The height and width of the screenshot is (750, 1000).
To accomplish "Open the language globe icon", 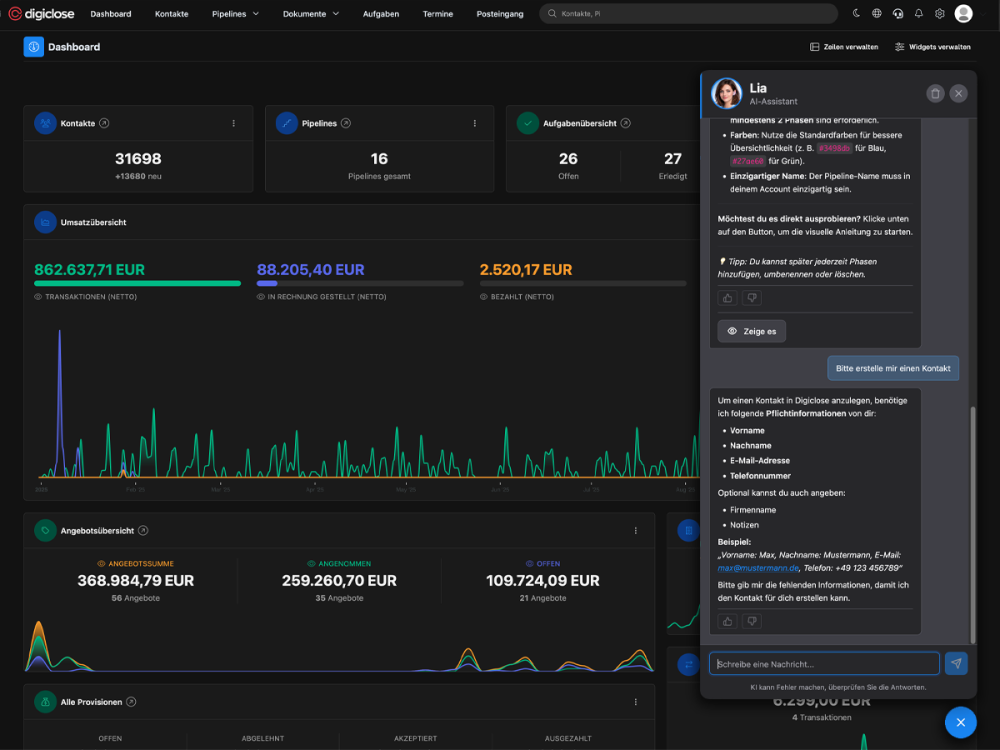I will coord(877,13).
